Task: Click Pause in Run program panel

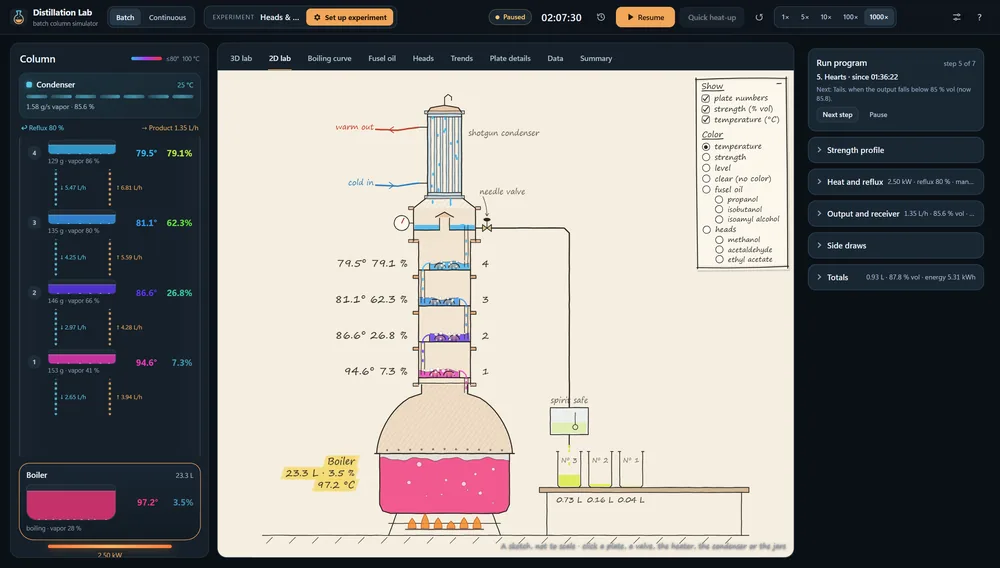Action: click(878, 115)
